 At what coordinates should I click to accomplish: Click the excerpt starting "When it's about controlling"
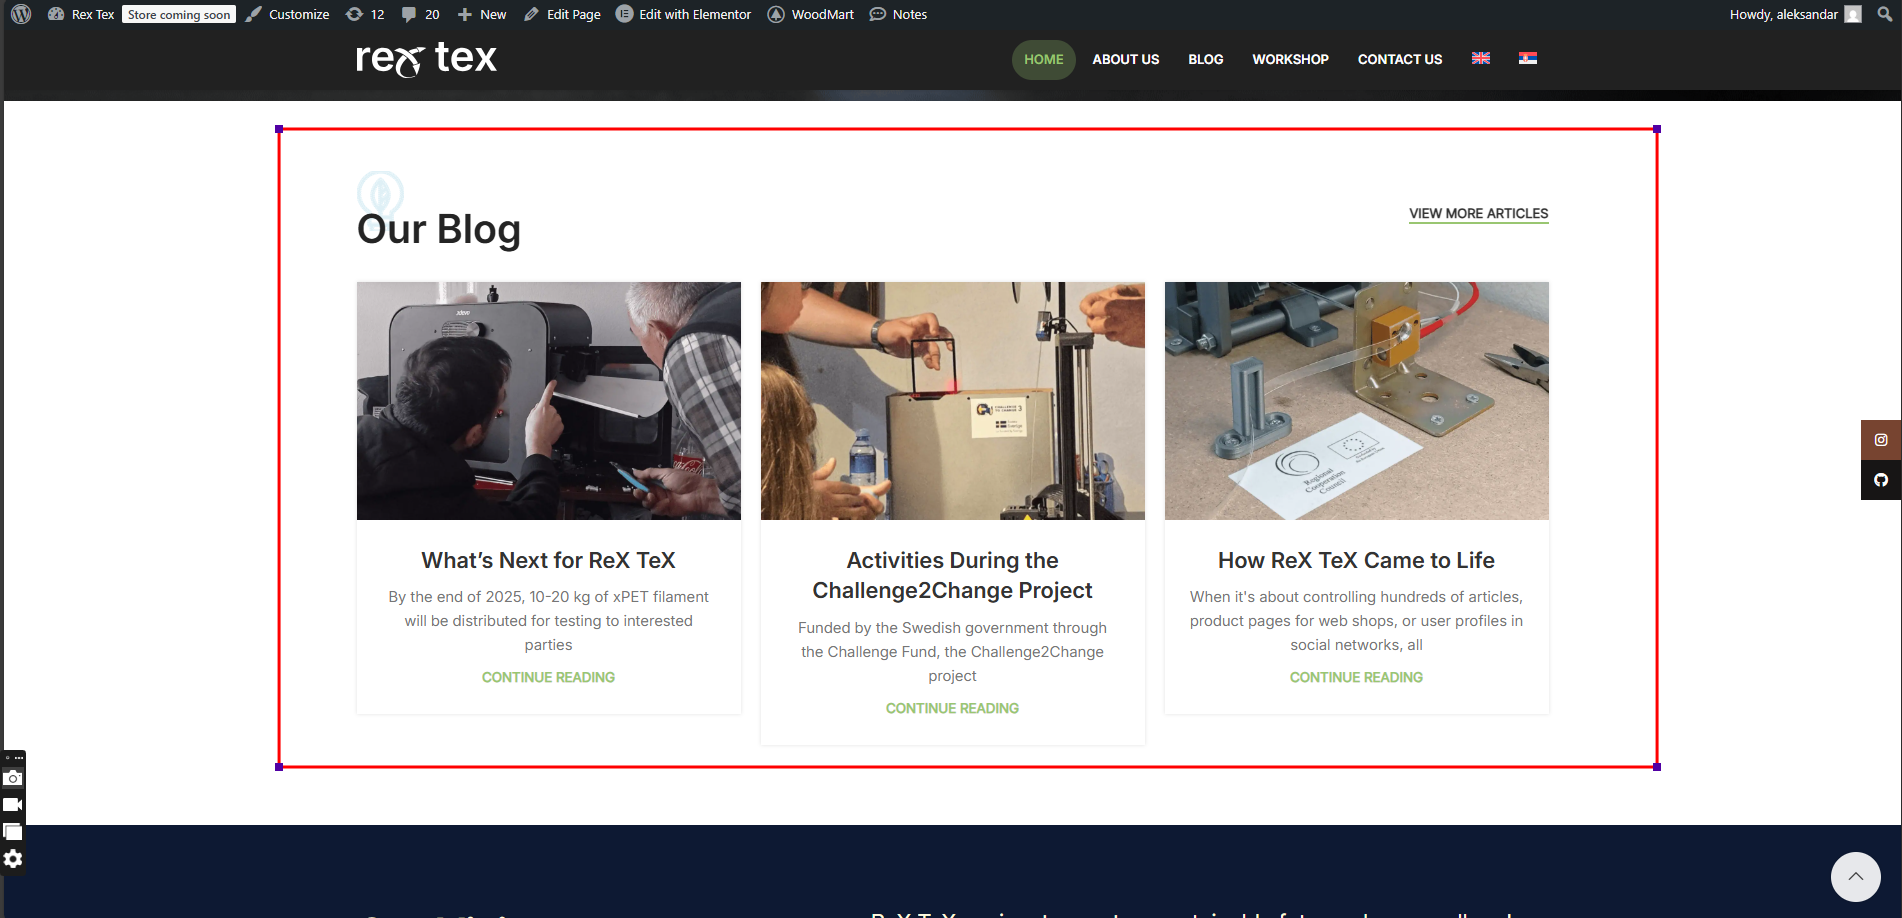pyautogui.click(x=1357, y=621)
